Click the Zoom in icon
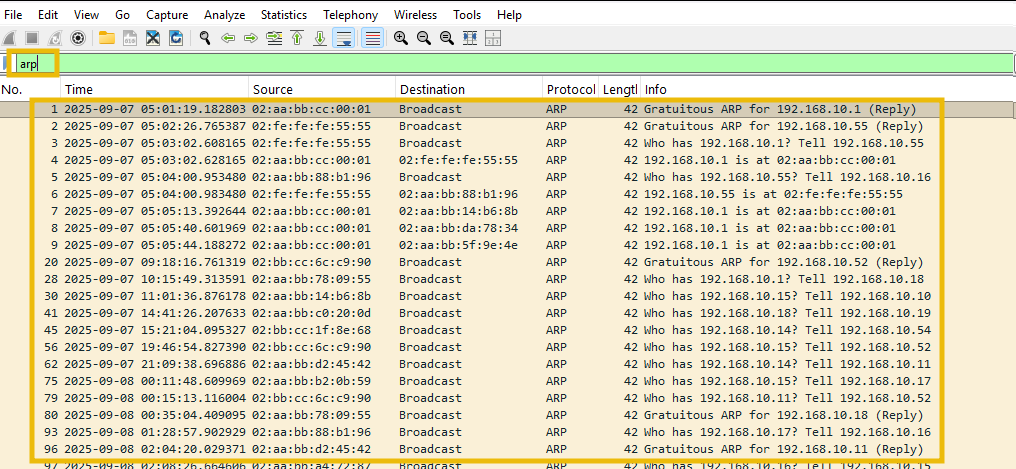Screen dimensions: 1016x469 pyautogui.click(x=400, y=38)
